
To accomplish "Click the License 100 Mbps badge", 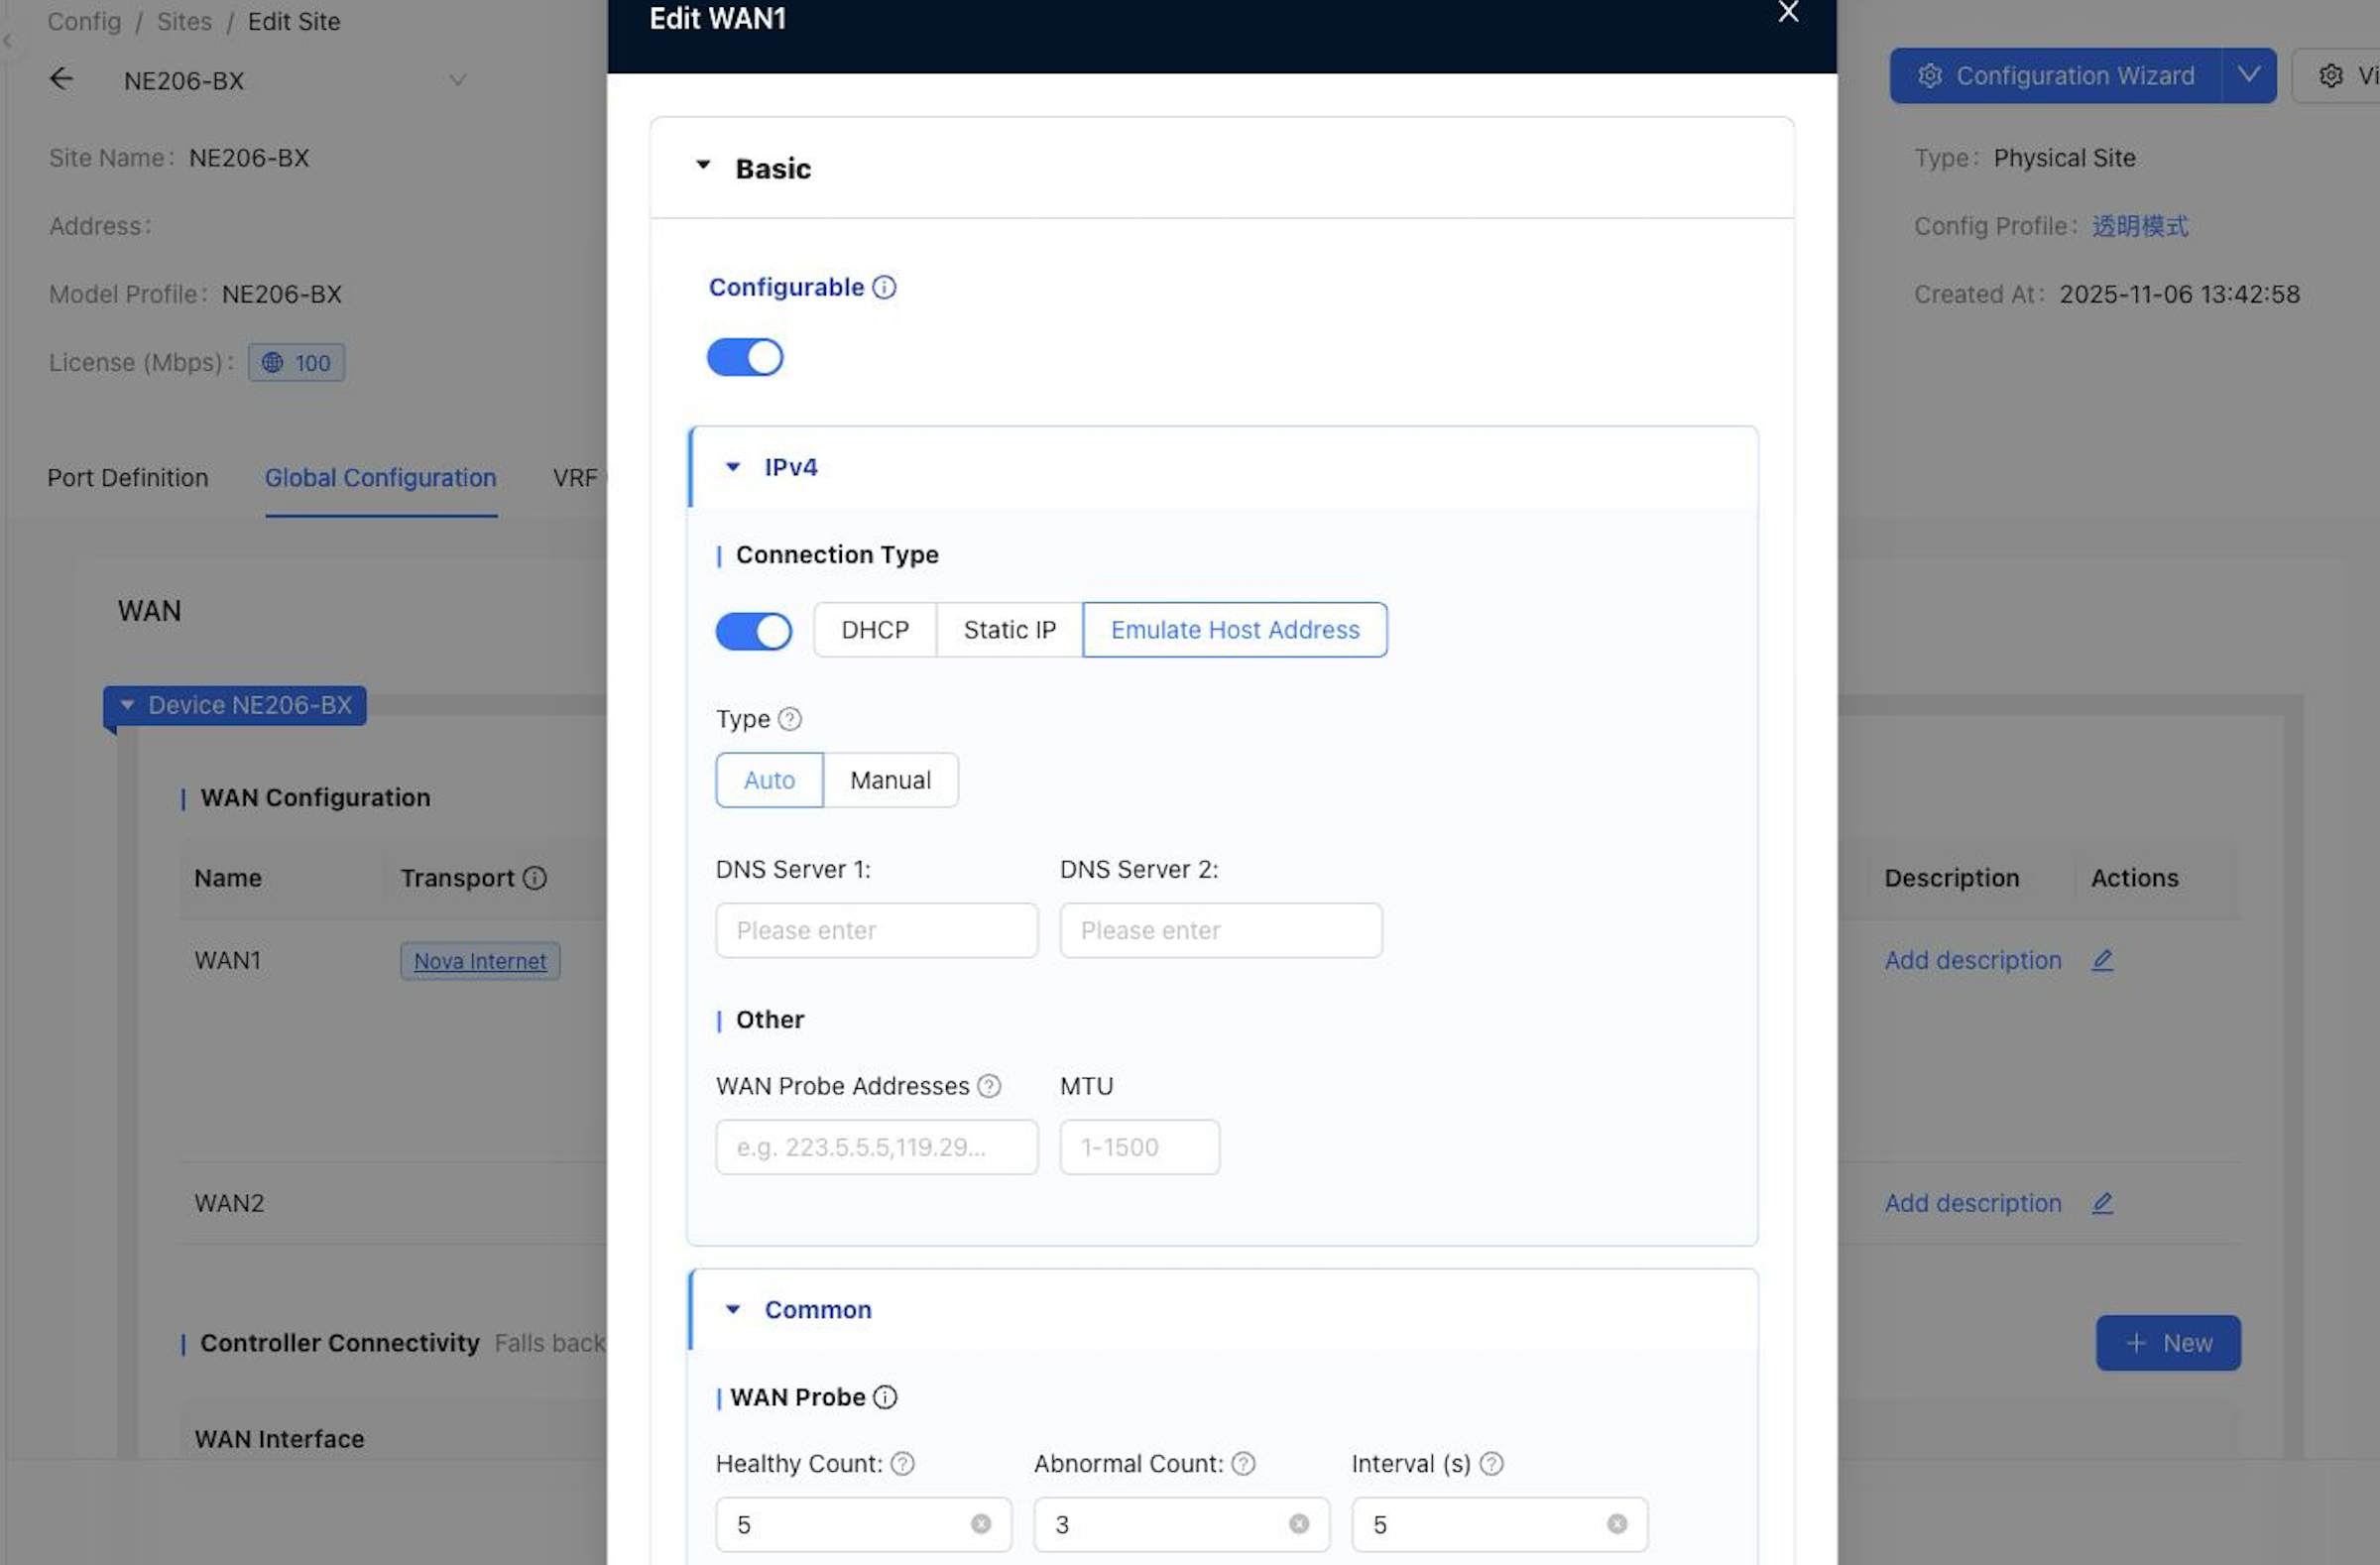I will point(297,363).
